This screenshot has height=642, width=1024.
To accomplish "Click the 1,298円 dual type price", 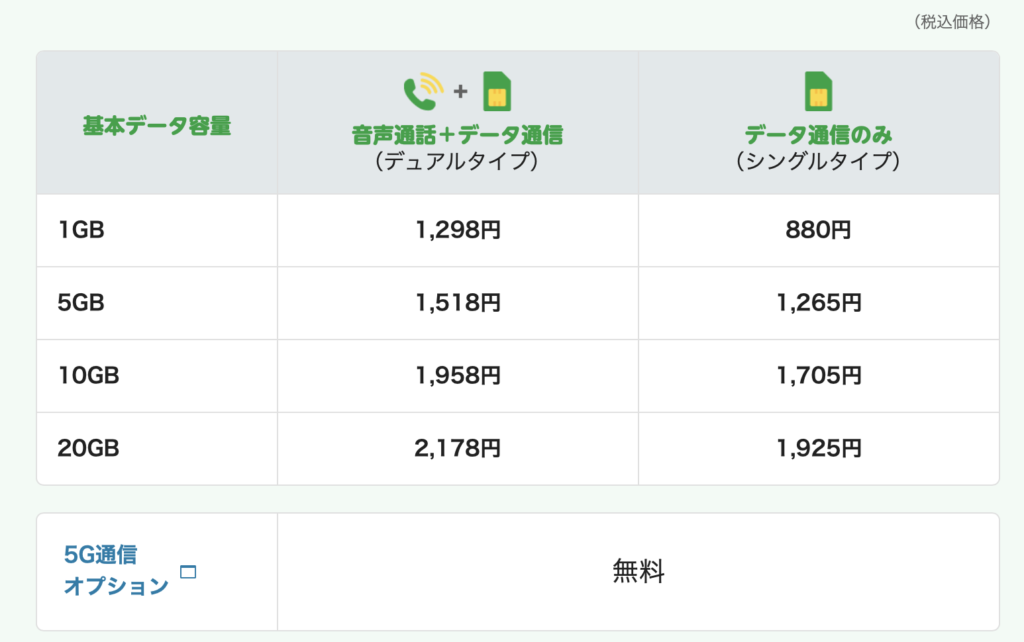I will (457, 230).
